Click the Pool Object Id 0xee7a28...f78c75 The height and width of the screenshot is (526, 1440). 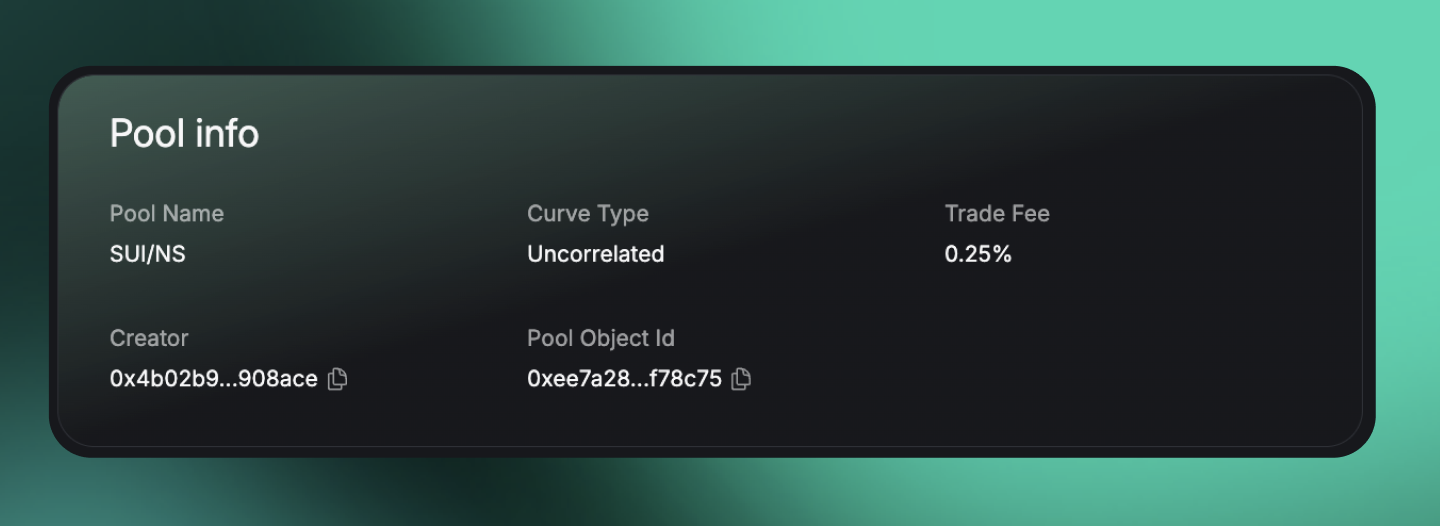click(624, 379)
